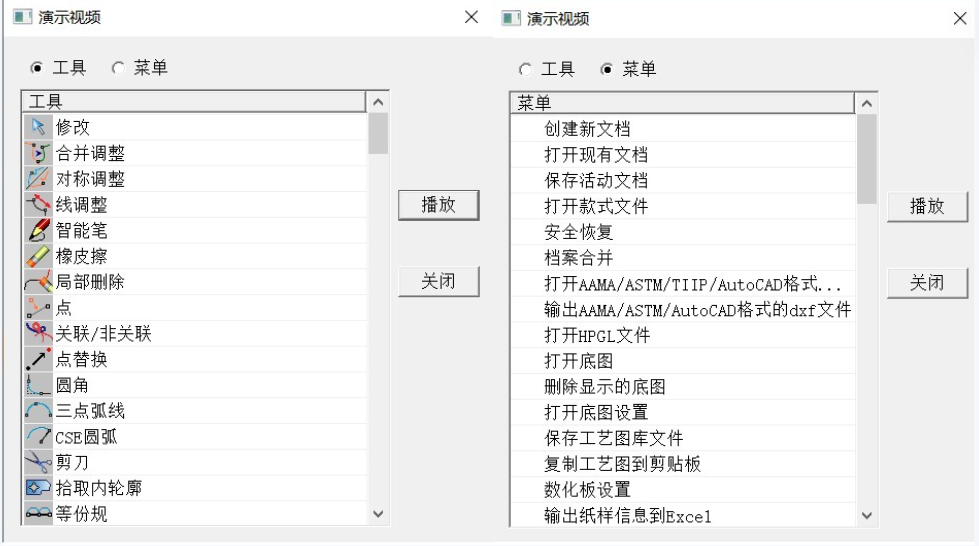Select 数化板设置 entry

[683, 490]
